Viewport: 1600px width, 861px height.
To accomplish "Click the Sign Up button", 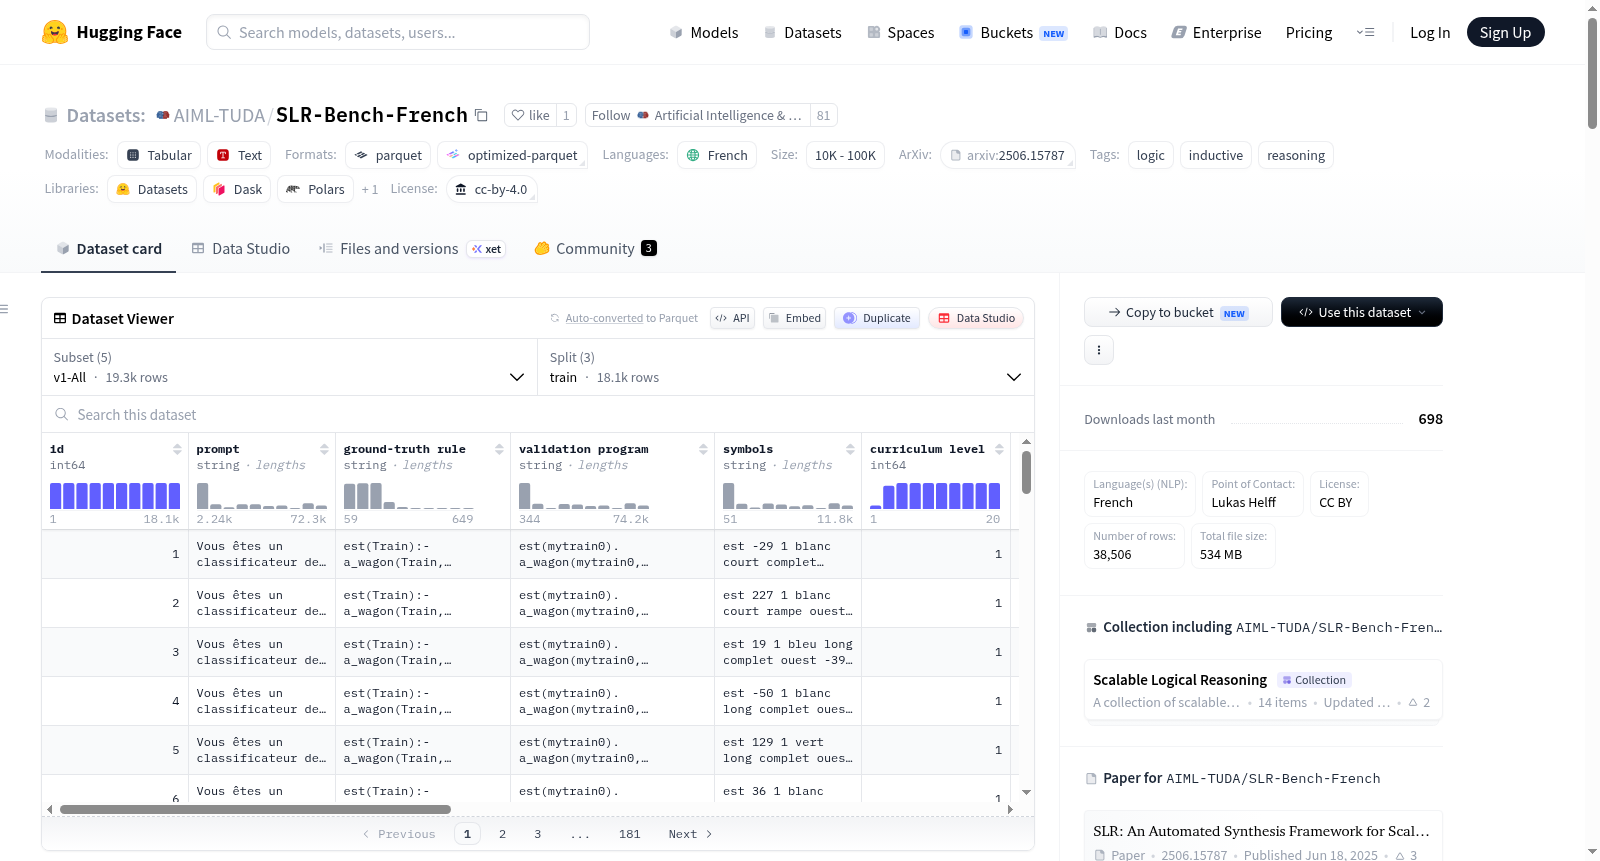I will click(1505, 32).
